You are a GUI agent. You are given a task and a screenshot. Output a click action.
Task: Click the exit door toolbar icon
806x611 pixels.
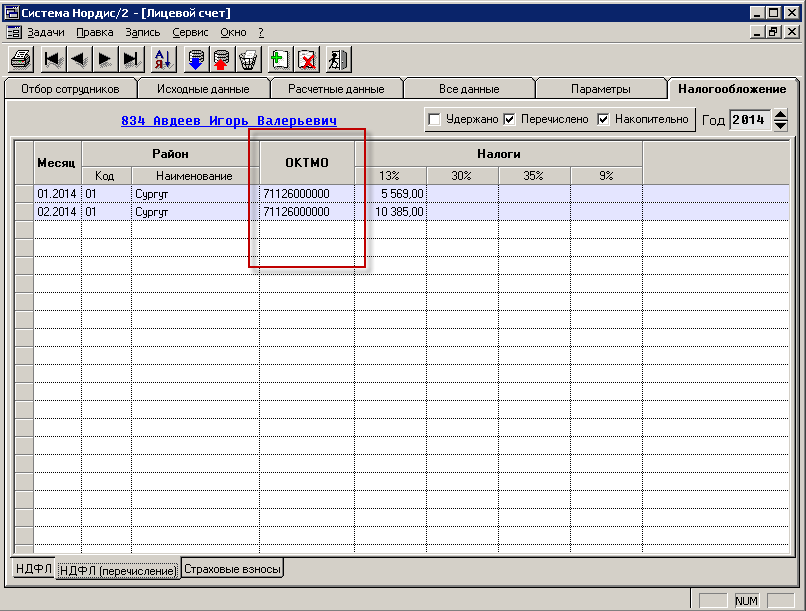tap(339, 60)
